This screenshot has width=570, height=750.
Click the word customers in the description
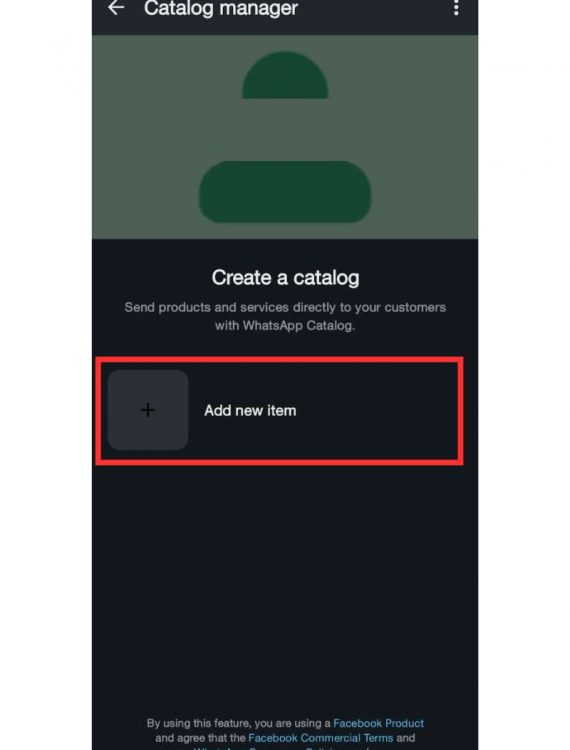pyautogui.click(x=415, y=307)
